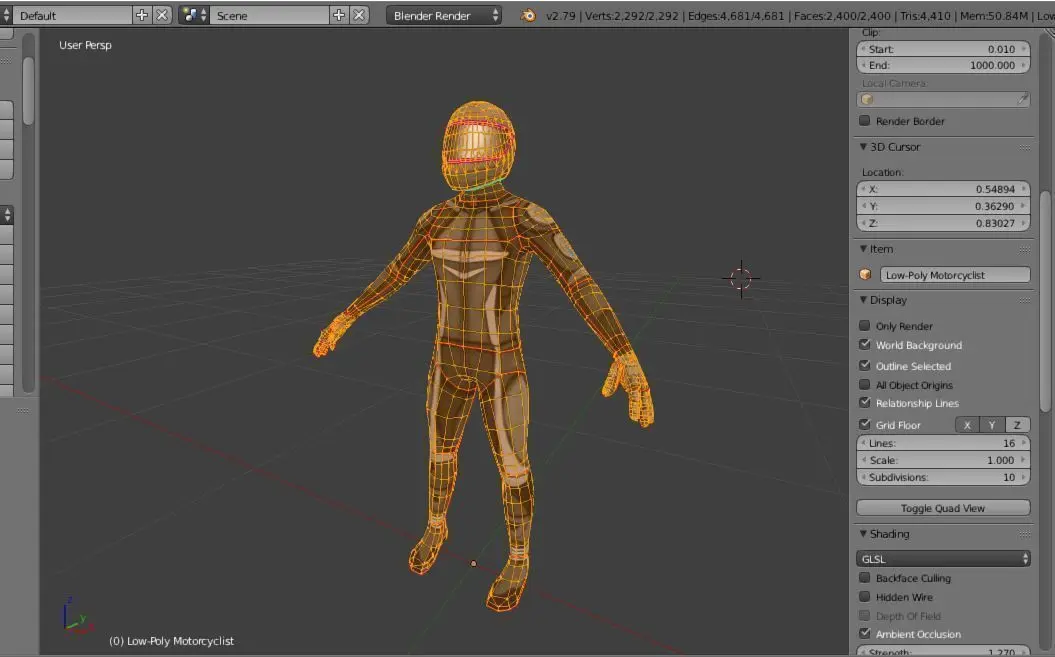Delete the scene with X icon beside Scene
The width and height of the screenshot is (1055, 657).
(x=359, y=15)
